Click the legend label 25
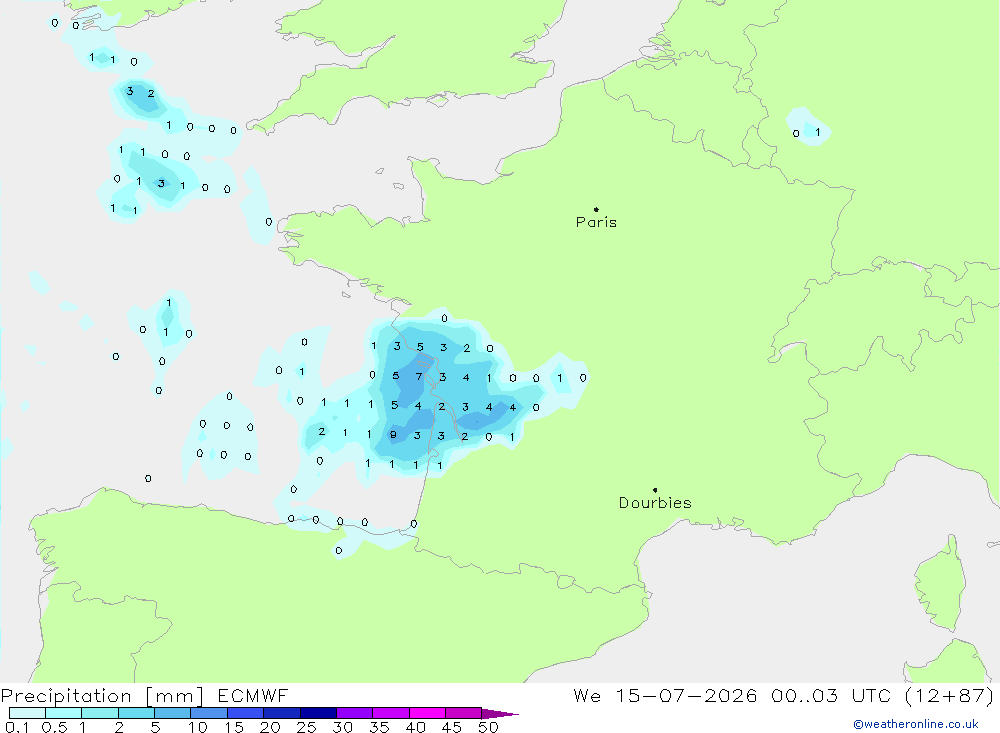 [x=306, y=727]
